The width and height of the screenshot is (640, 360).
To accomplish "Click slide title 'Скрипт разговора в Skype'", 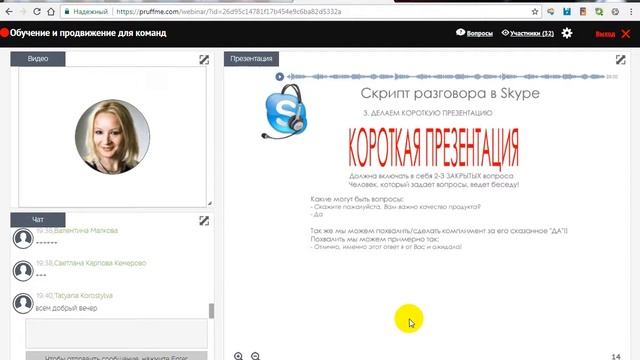I will click(x=450, y=93).
